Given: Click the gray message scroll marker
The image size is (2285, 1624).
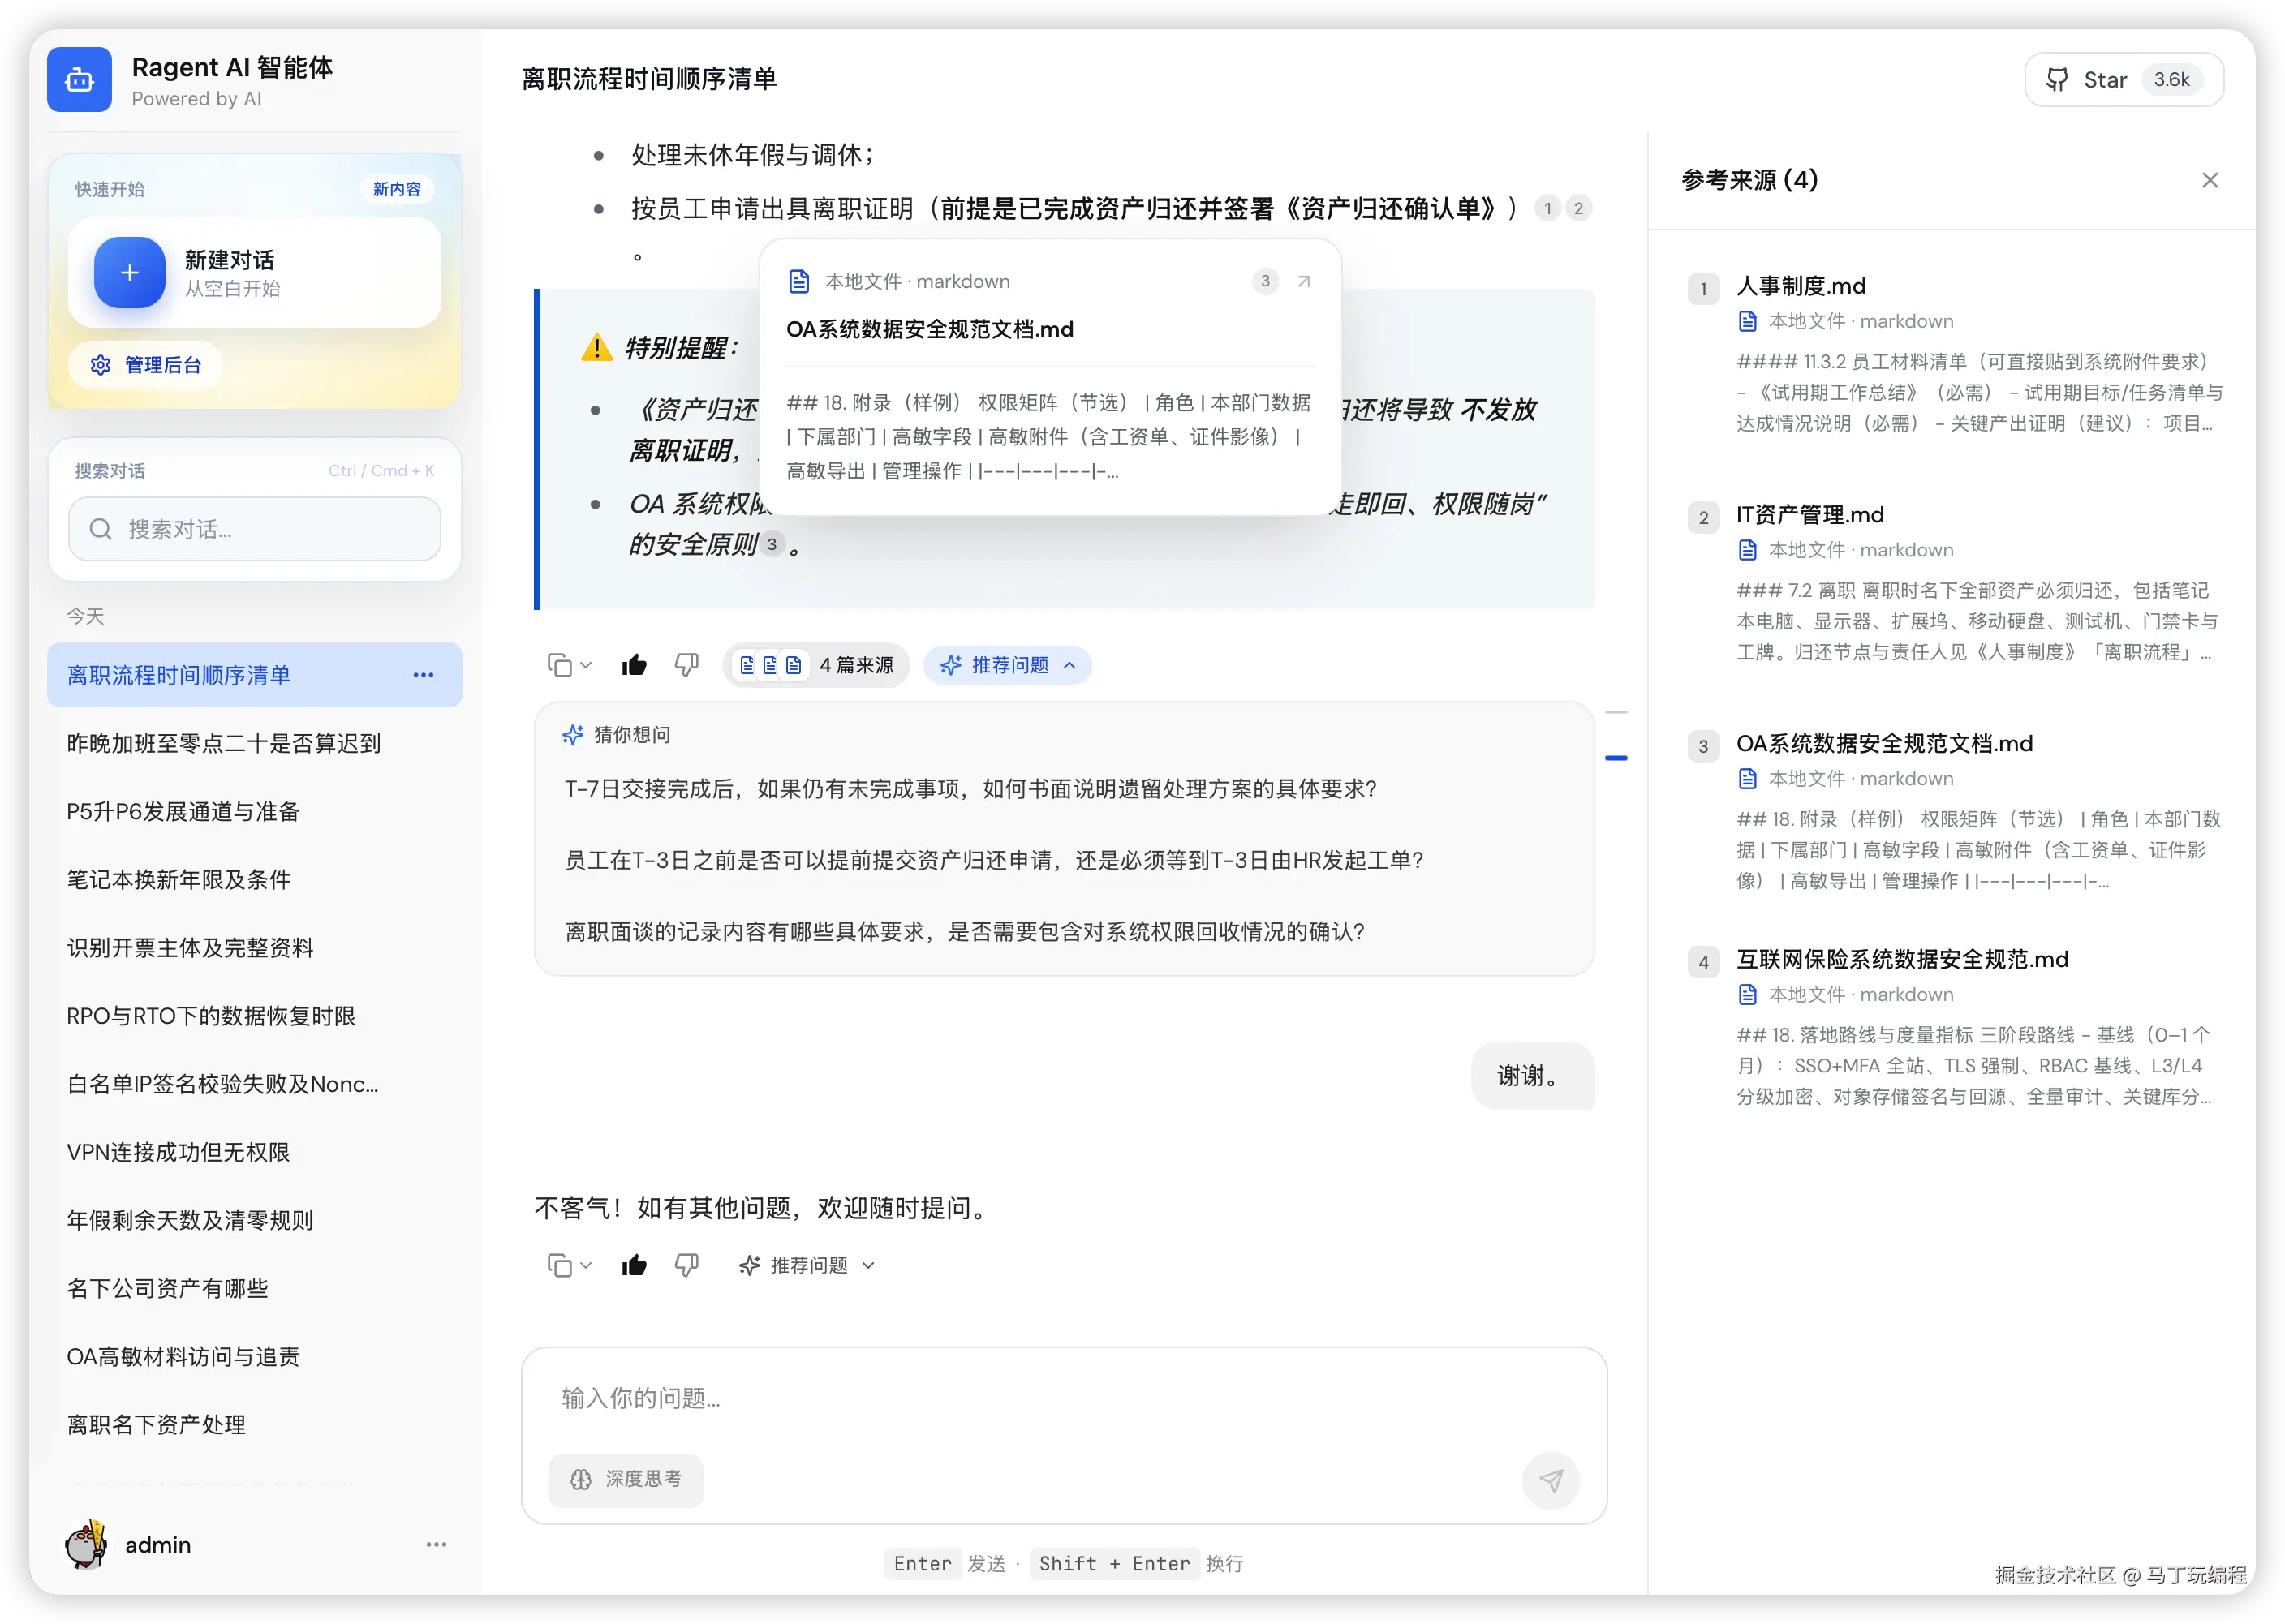Looking at the screenshot, I should click(1616, 712).
